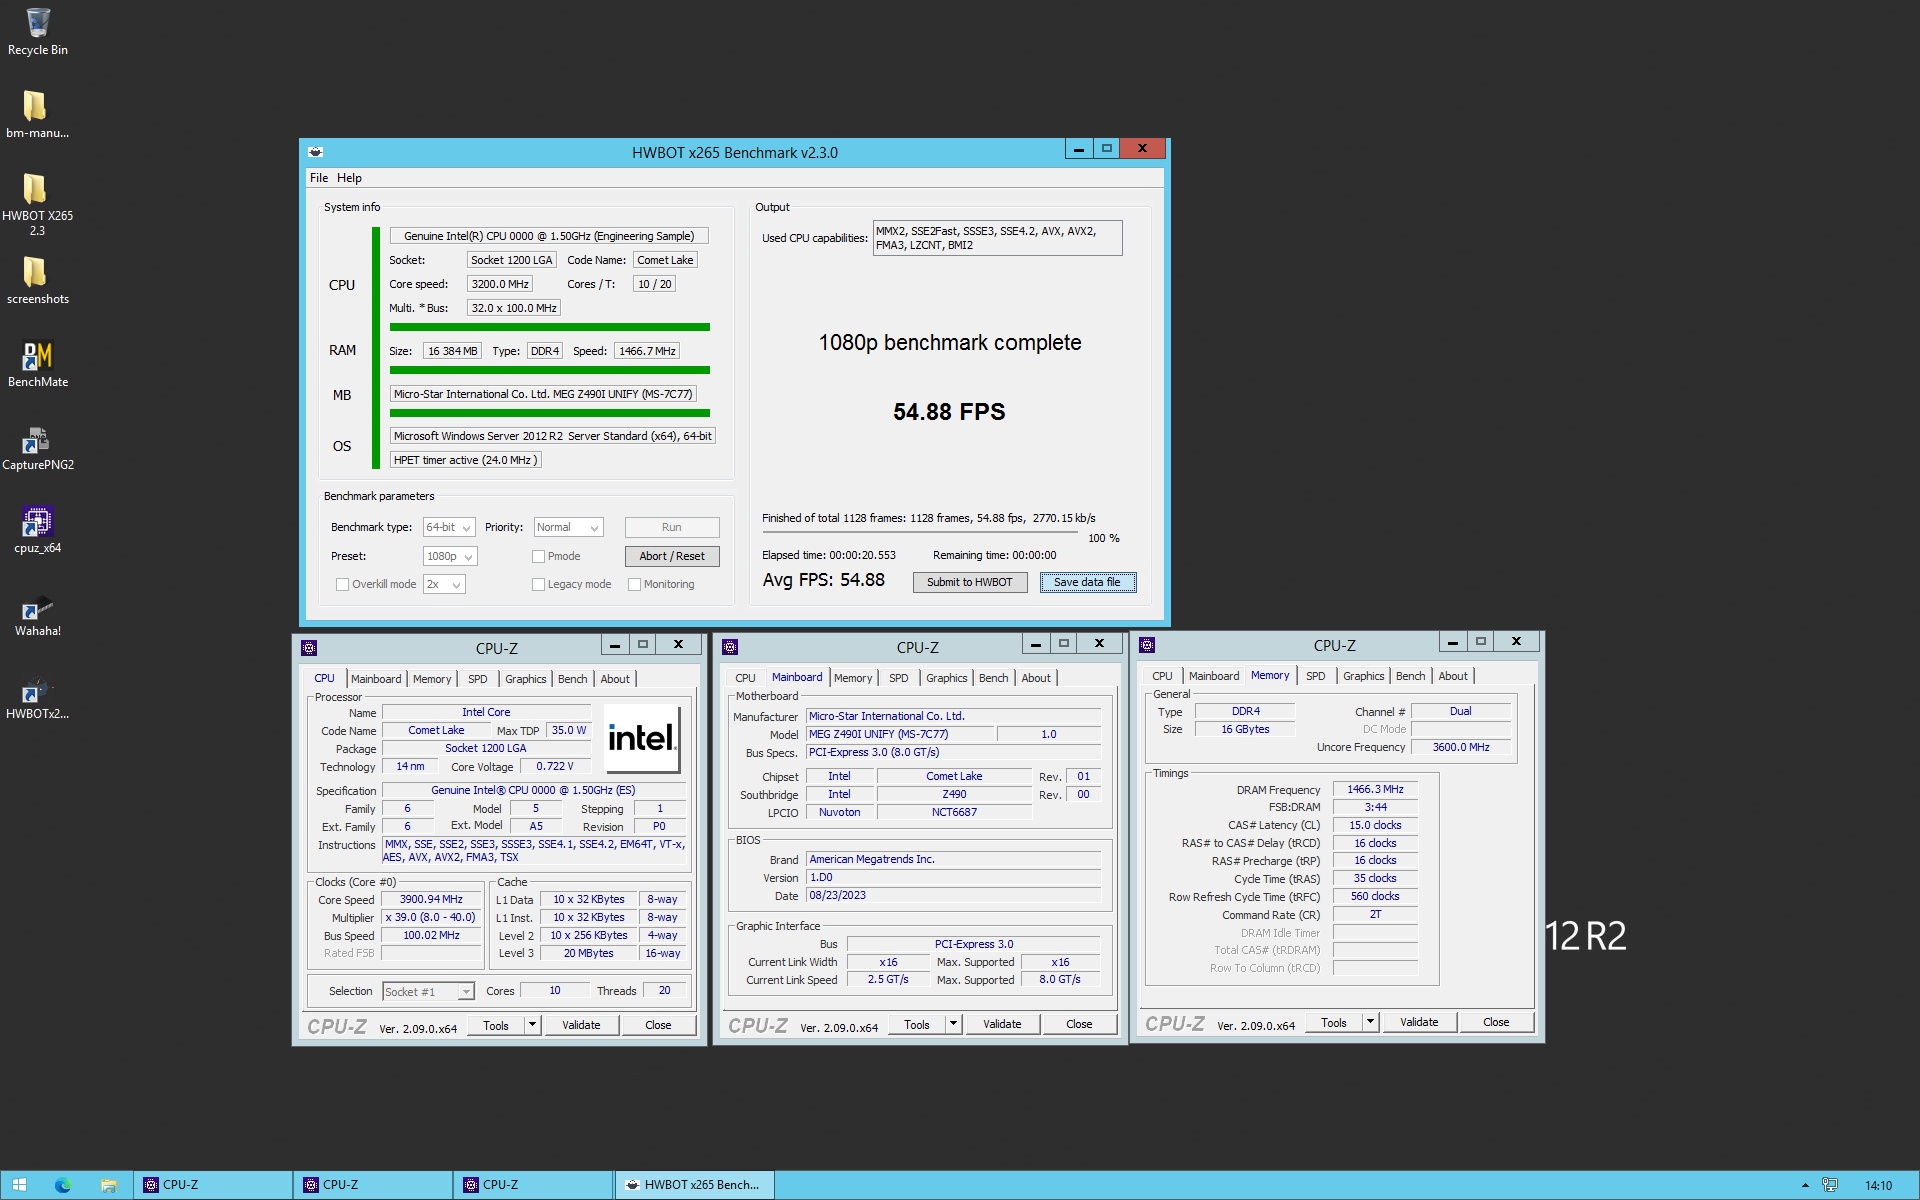Click the Intel logo in CPU-Z
The width and height of the screenshot is (1920, 1200).
pos(642,738)
